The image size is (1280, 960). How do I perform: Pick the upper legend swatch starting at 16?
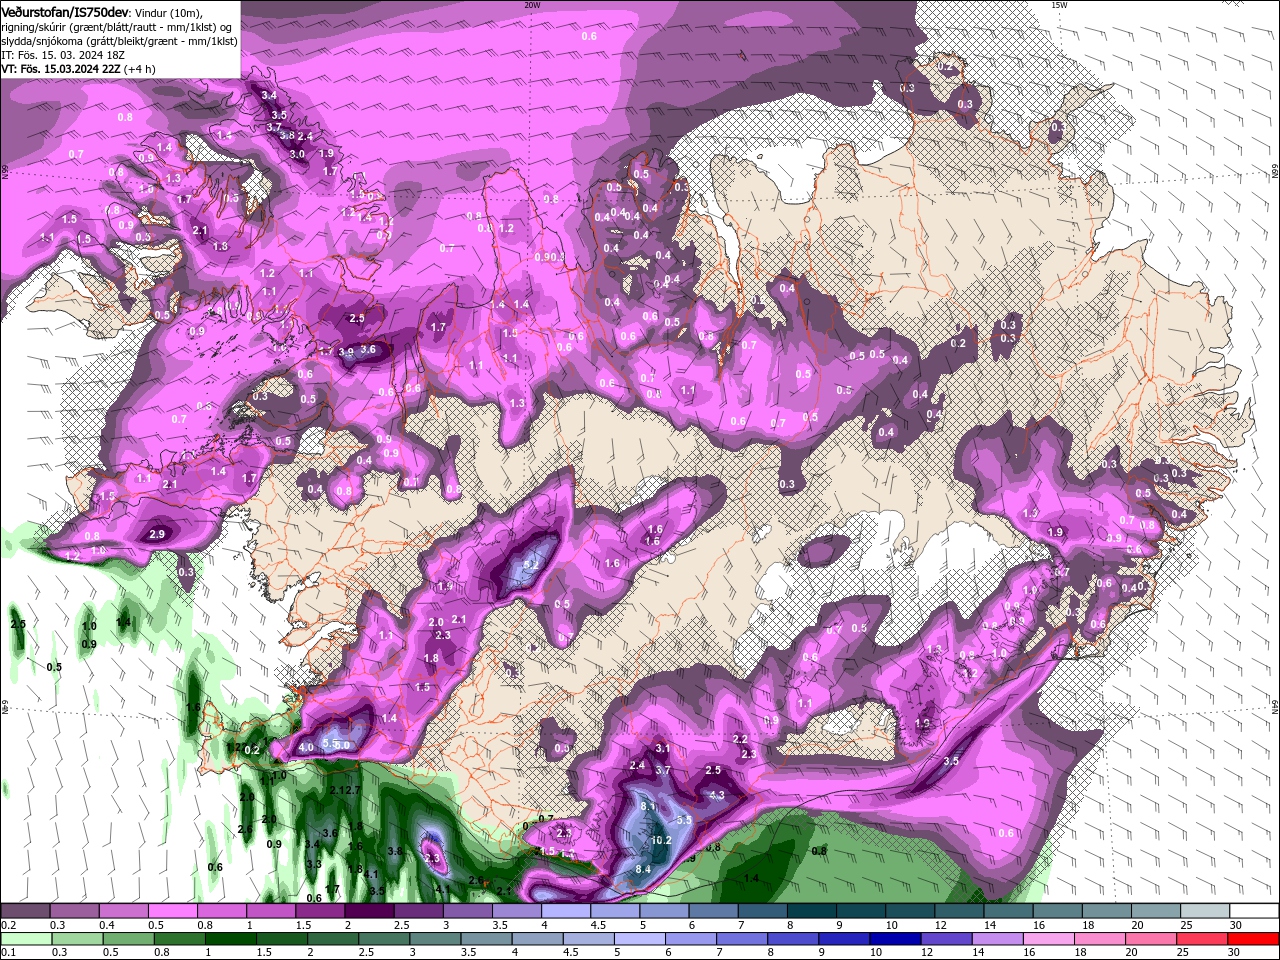coord(1058,911)
